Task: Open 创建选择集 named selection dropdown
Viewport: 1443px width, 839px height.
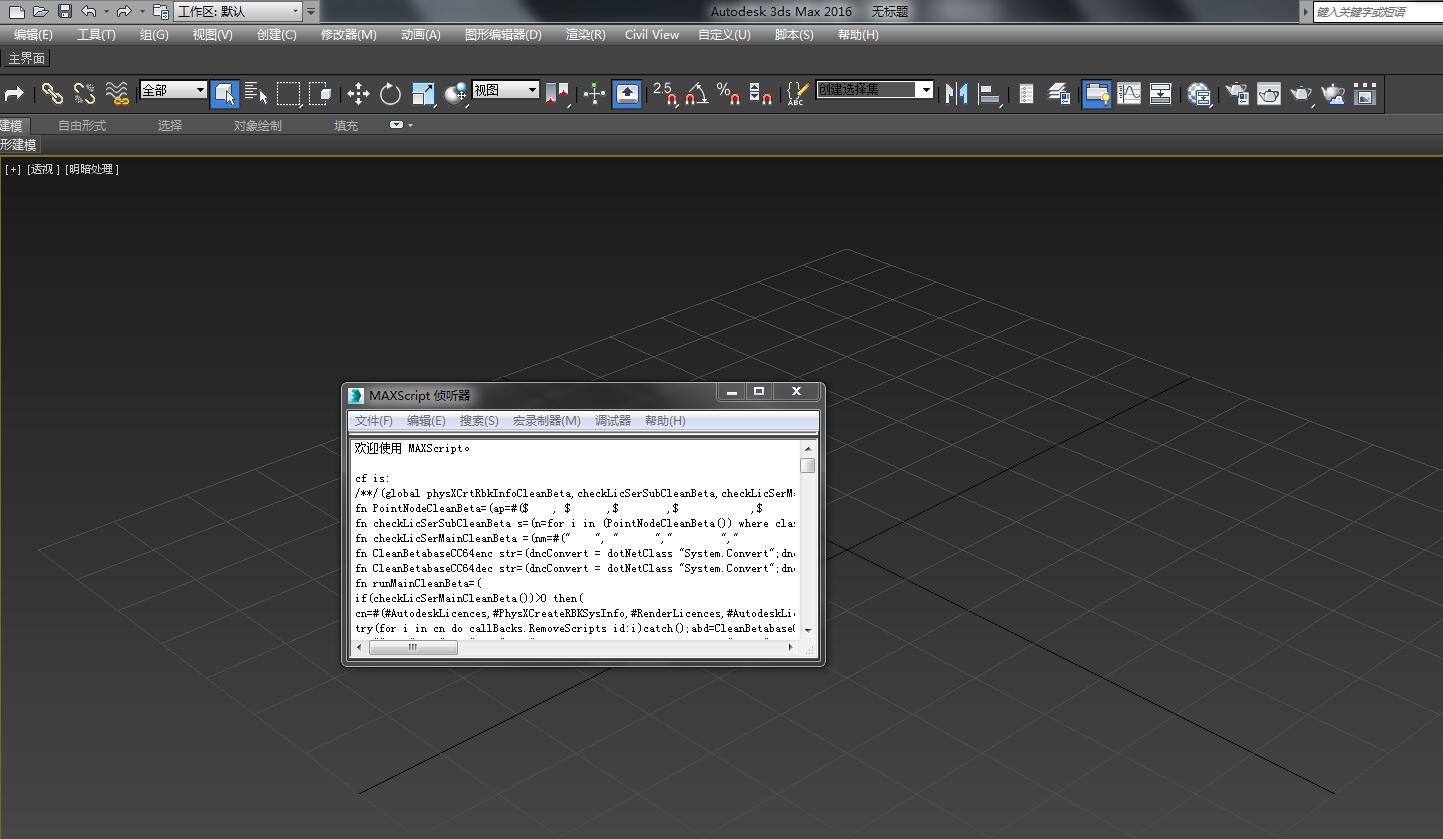Action: [x=875, y=90]
